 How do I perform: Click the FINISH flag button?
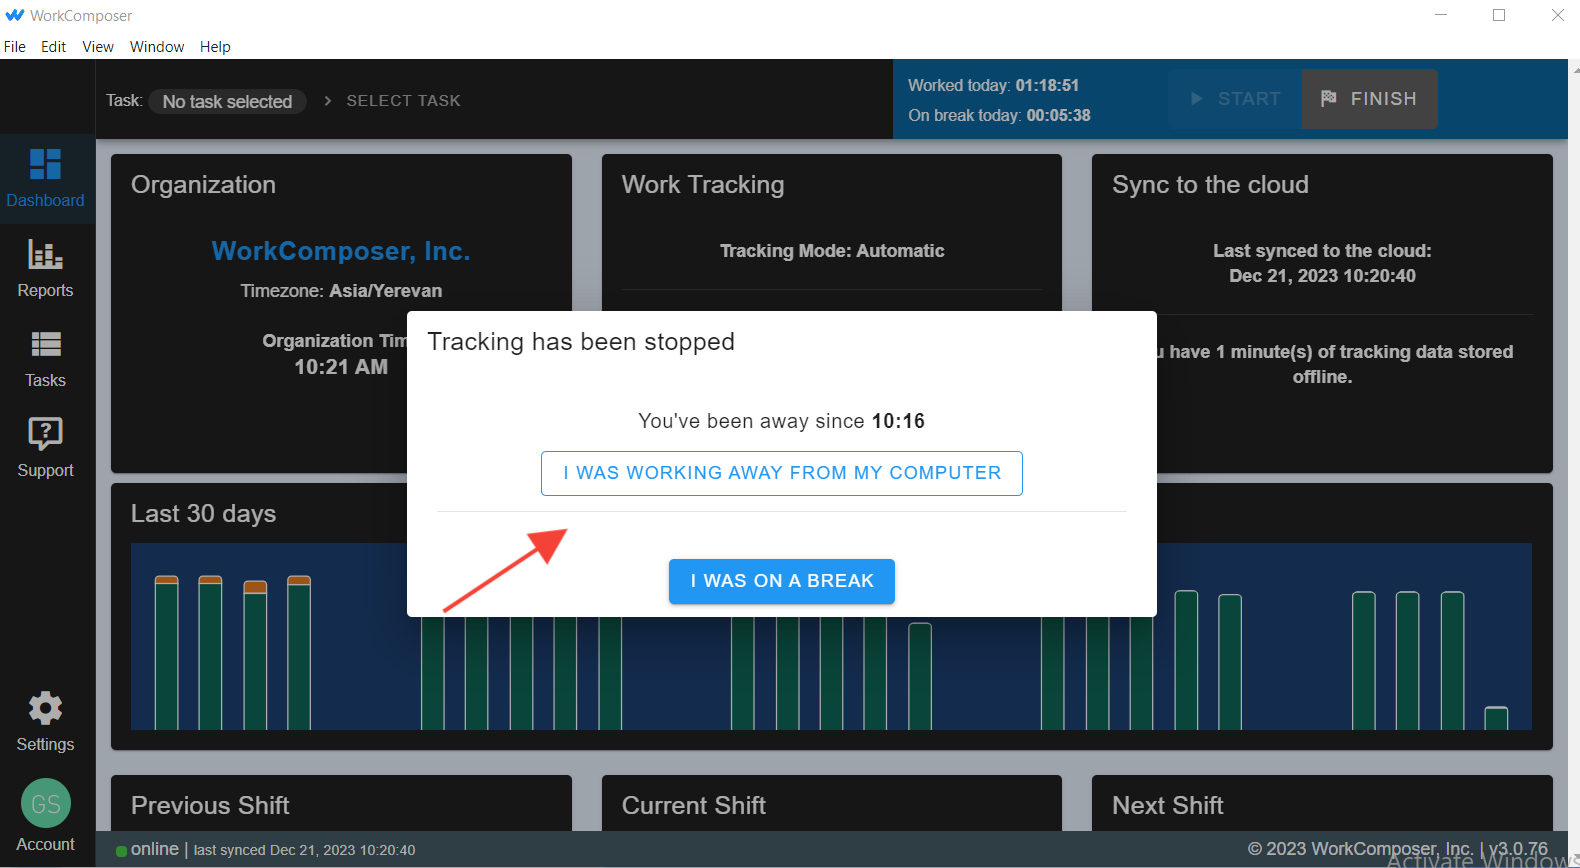pyautogui.click(x=1369, y=99)
